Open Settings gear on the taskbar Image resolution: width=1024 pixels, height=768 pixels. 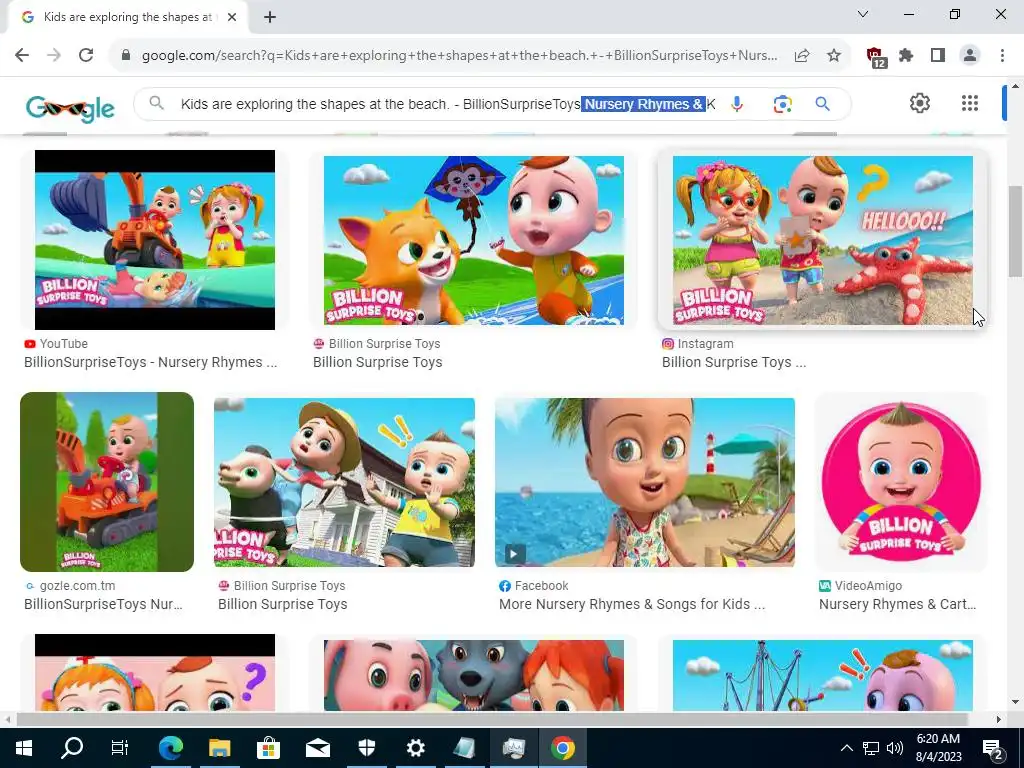(x=415, y=748)
